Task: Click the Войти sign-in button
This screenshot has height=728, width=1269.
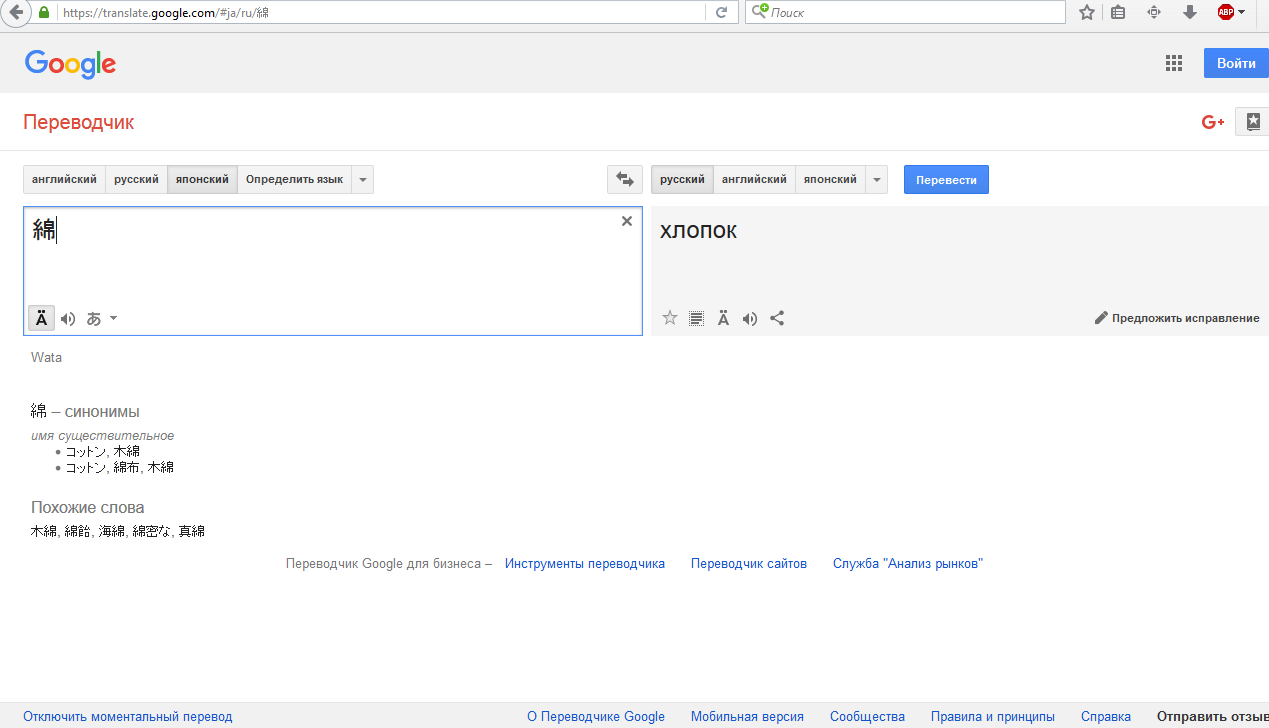Action: point(1236,63)
